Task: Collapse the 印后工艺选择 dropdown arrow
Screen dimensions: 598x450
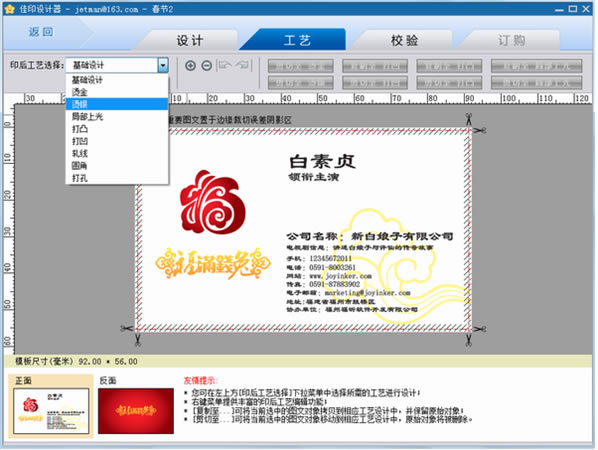Action: point(163,65)
